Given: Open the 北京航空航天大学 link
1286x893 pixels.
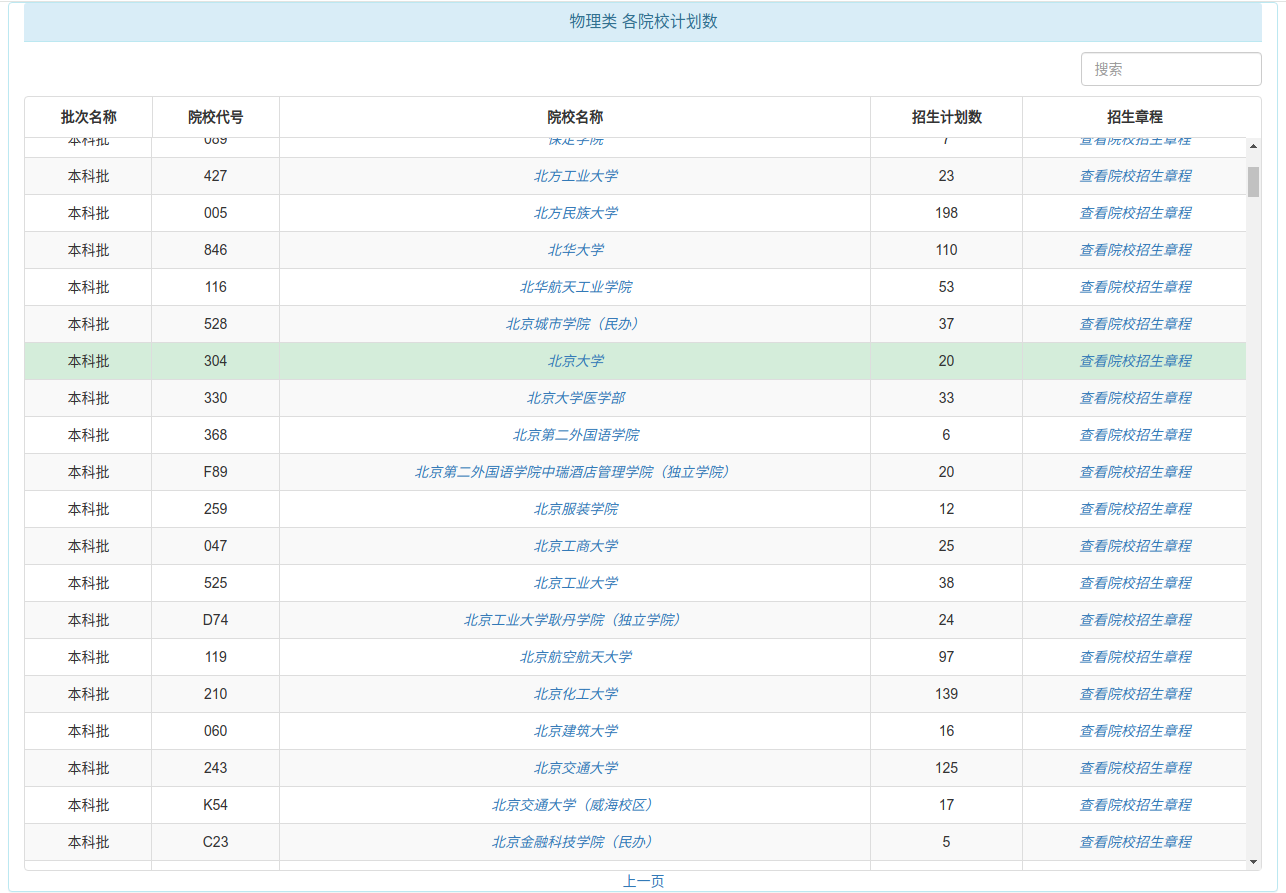Looking at the screenshot, I should tap(575, 657).
